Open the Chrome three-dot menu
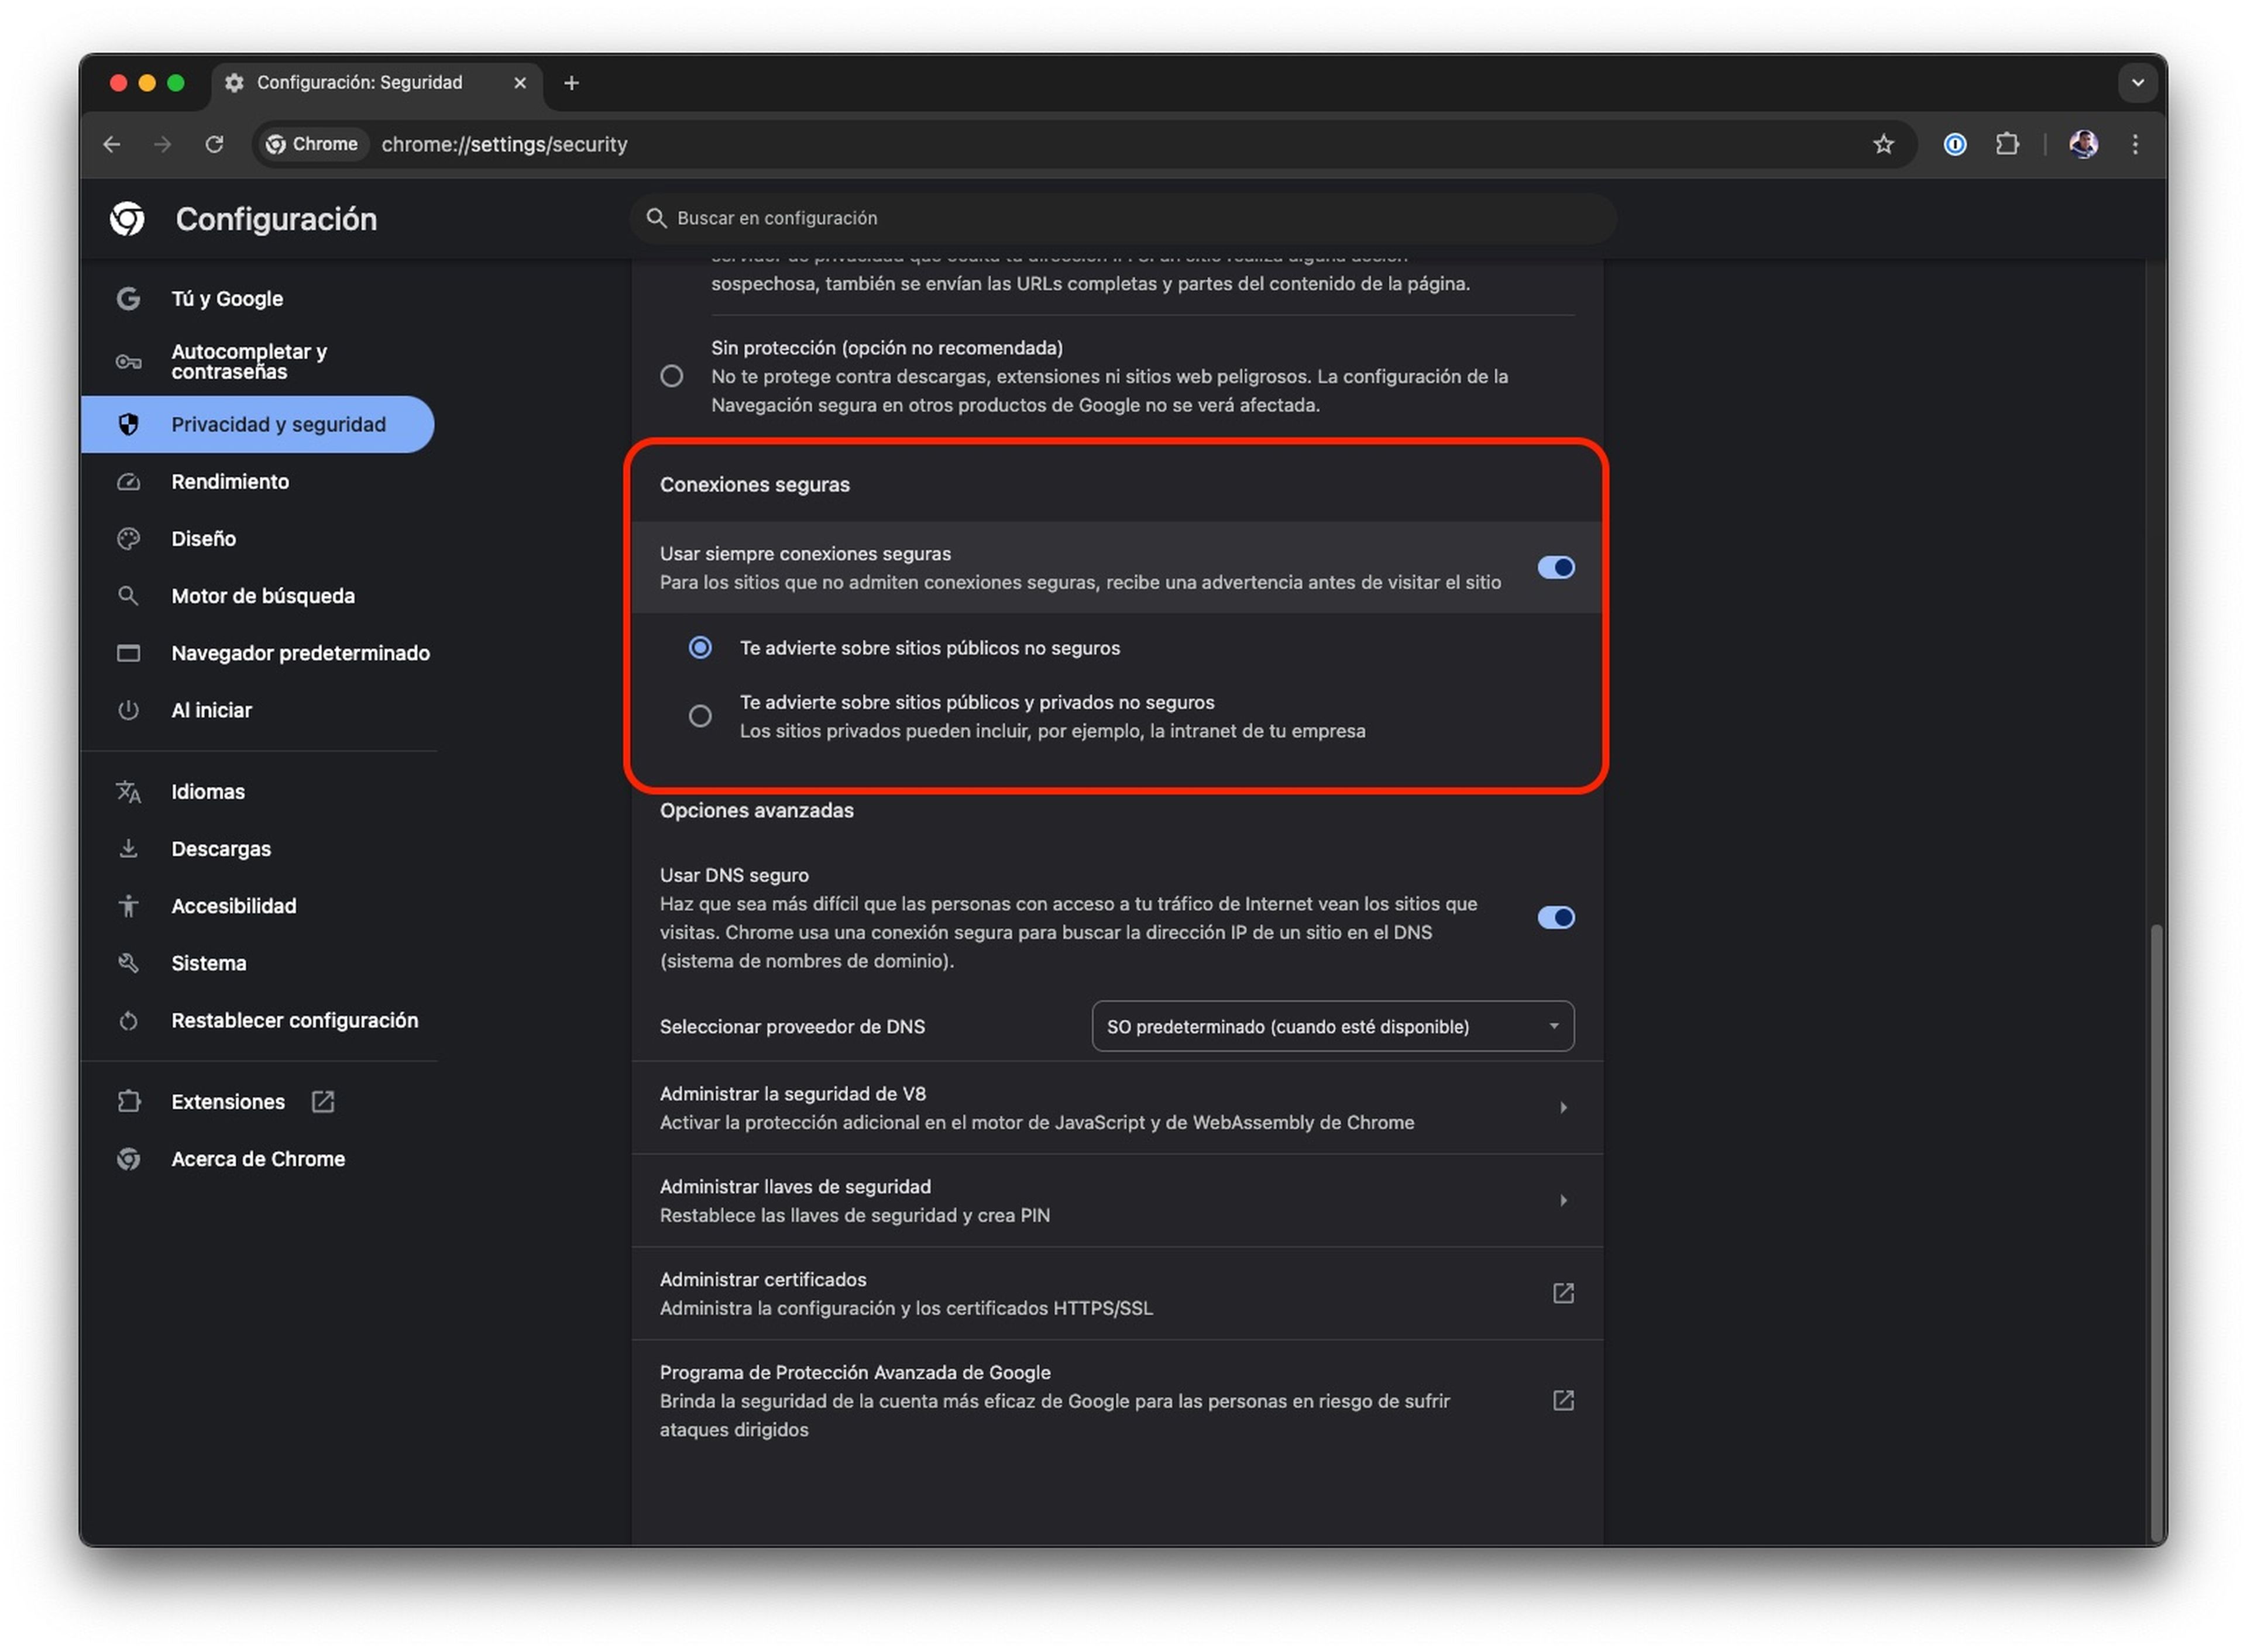Viewport: 2247px width, 1652px height. coord(2134,144)
